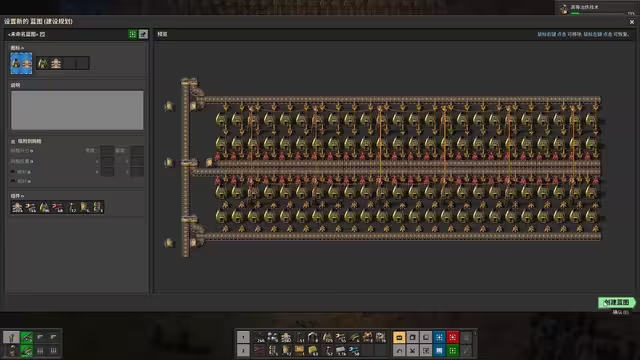Viewport: 640px width, 360px height.
Task: Click inside the blueprint description text box
Action: coord(77,110)
